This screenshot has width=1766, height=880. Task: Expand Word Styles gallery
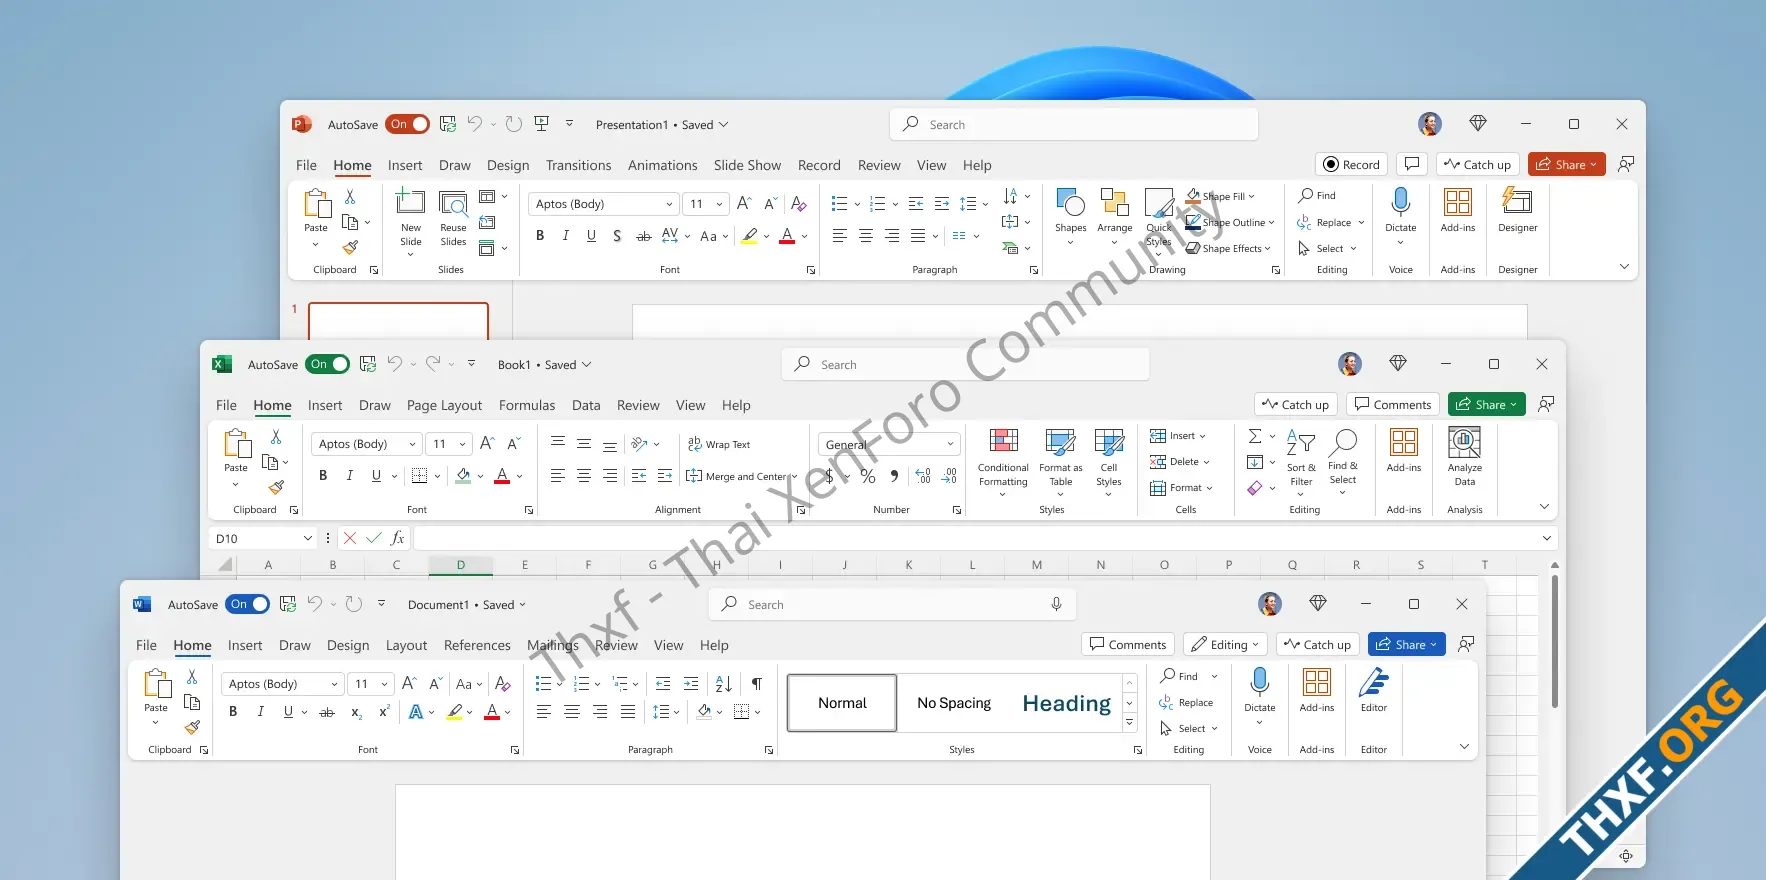1130,722
